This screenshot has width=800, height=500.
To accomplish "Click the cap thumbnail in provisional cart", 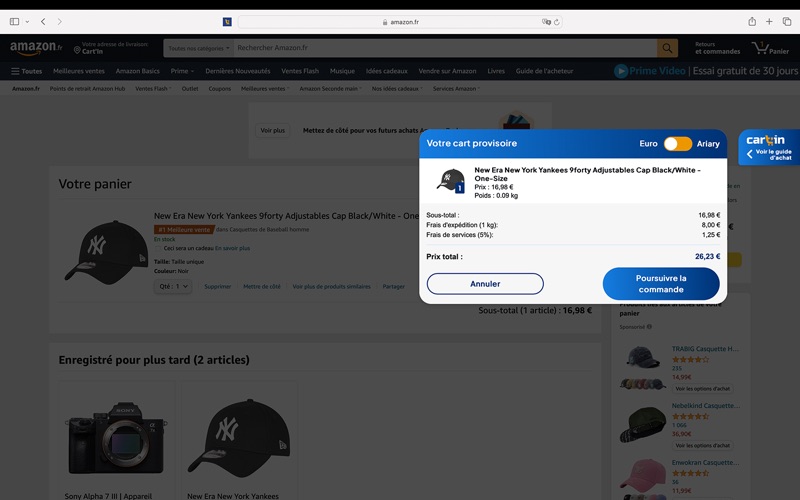I will [x=451, y=181].
